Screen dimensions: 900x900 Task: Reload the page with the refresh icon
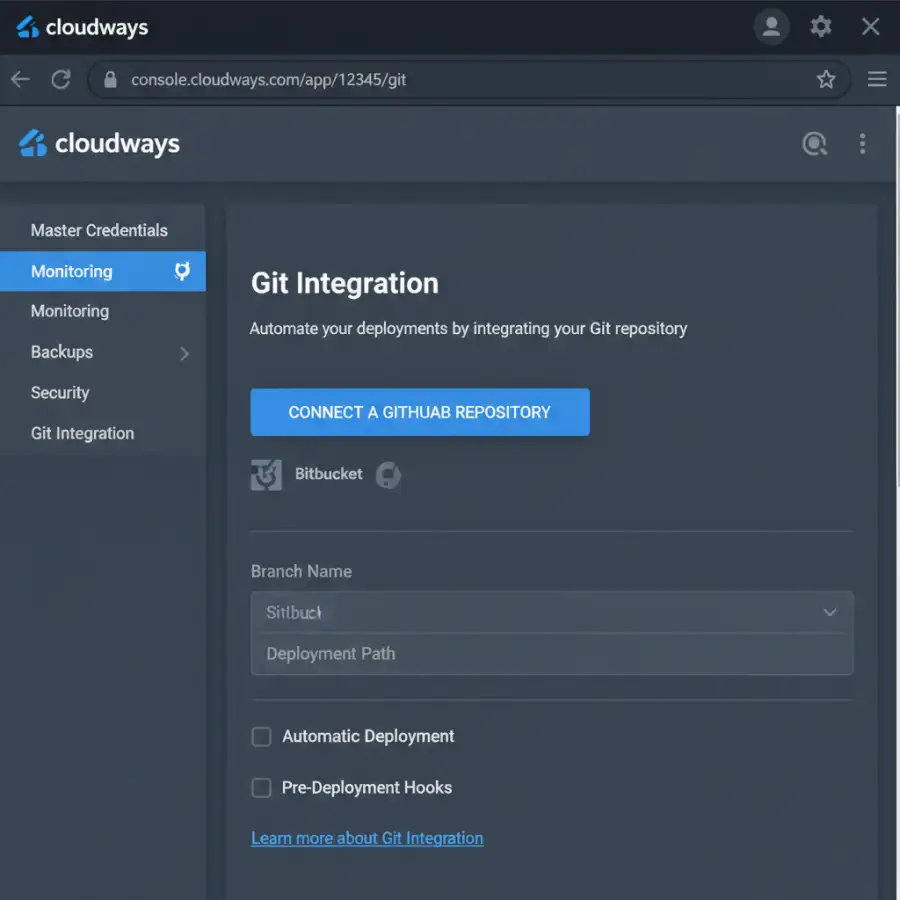[60, 79]
